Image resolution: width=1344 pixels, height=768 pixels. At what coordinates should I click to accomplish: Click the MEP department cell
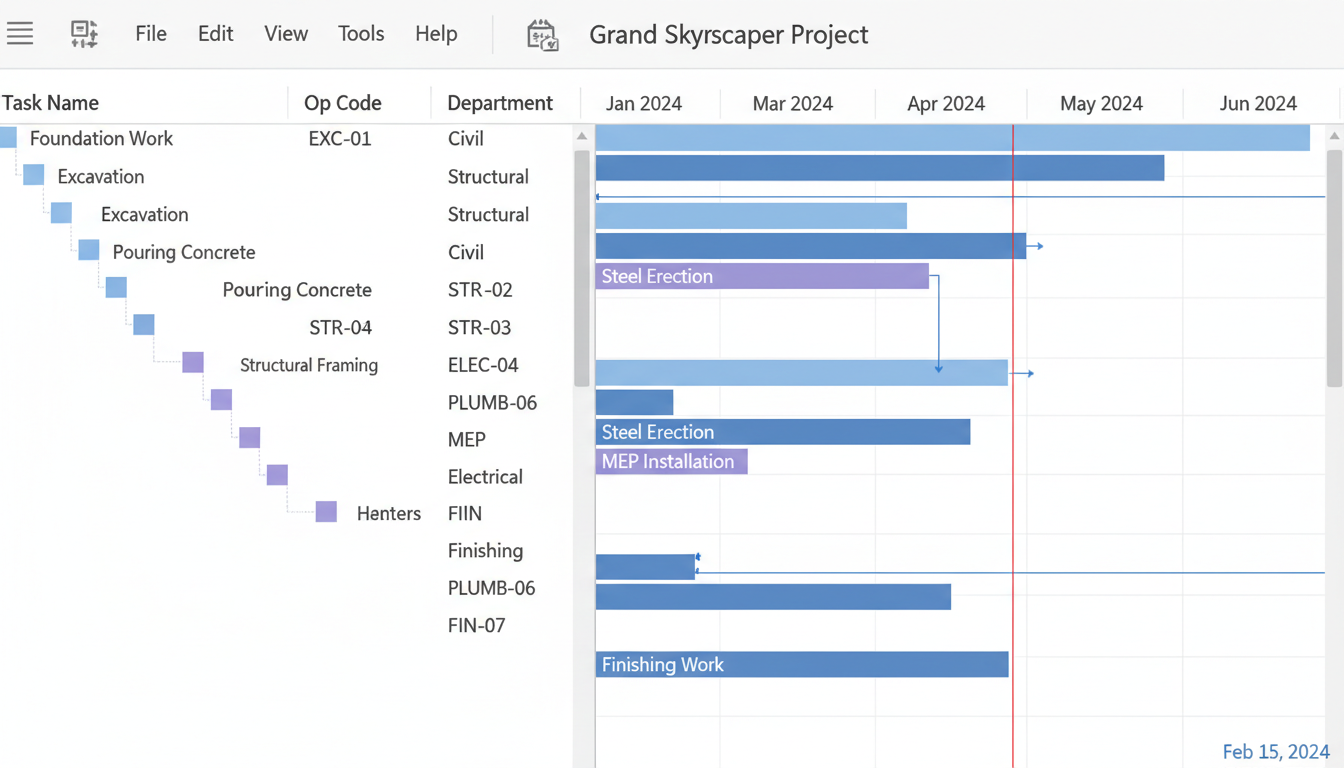467,440
